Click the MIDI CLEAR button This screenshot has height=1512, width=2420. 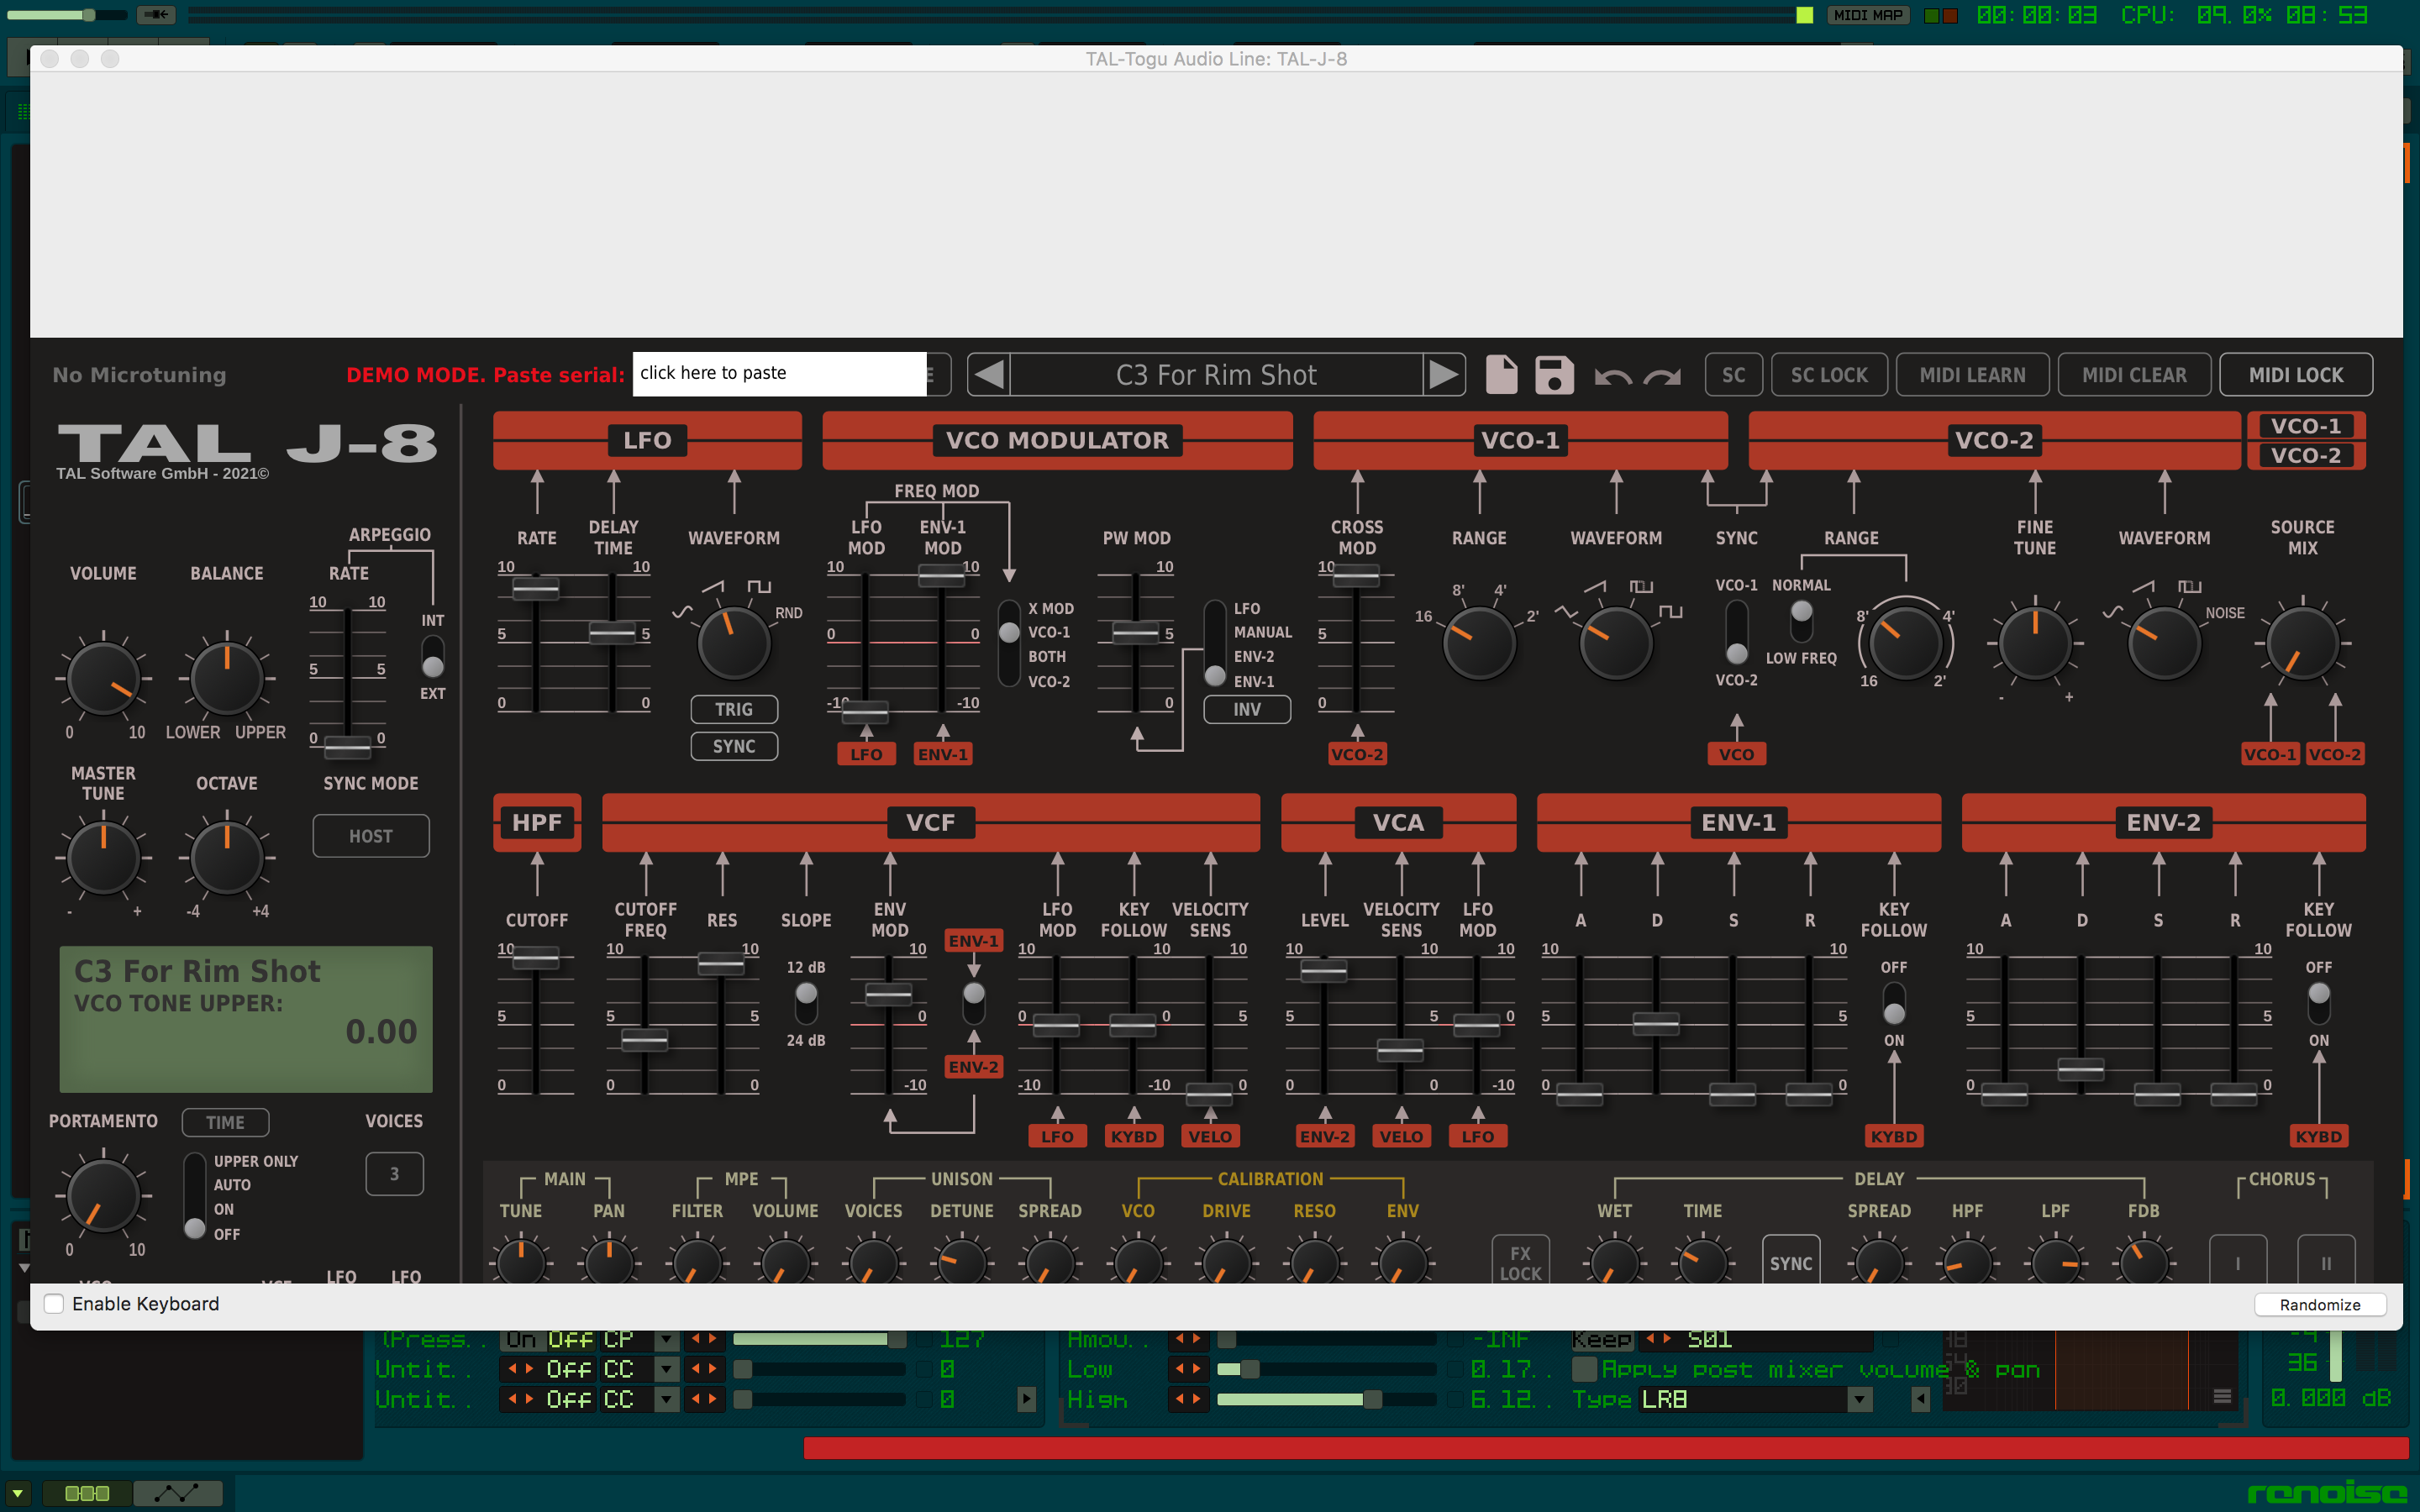pyautogui.click(x=2134, y=374)
